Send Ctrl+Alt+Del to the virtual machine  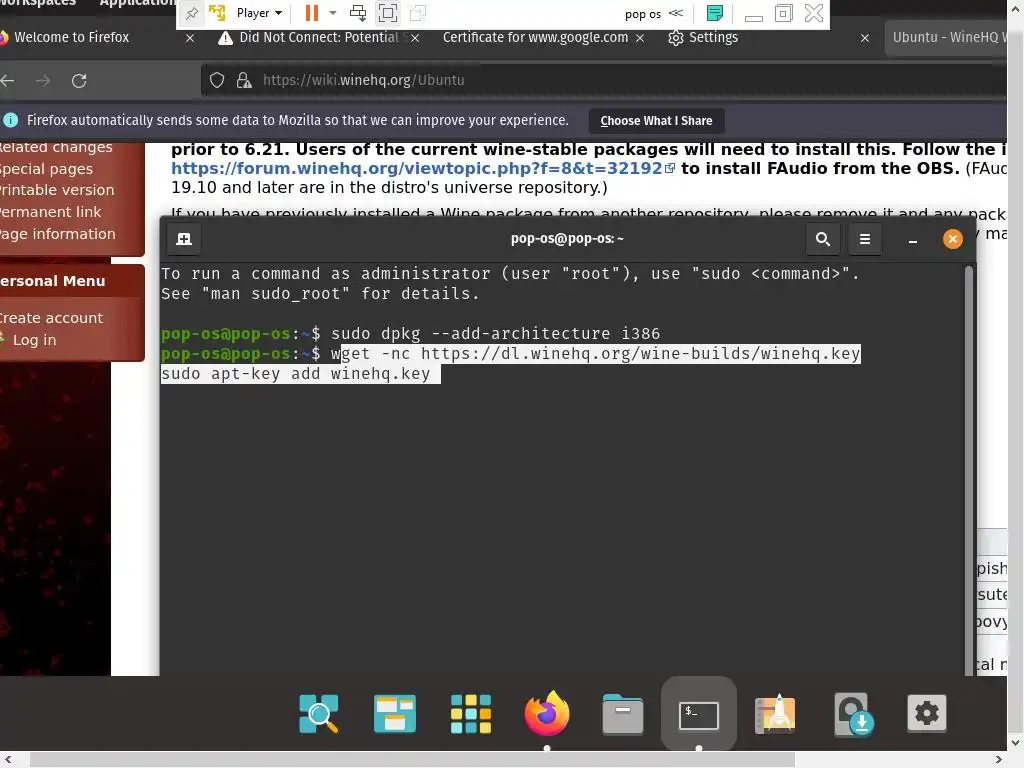pos(358,13)
